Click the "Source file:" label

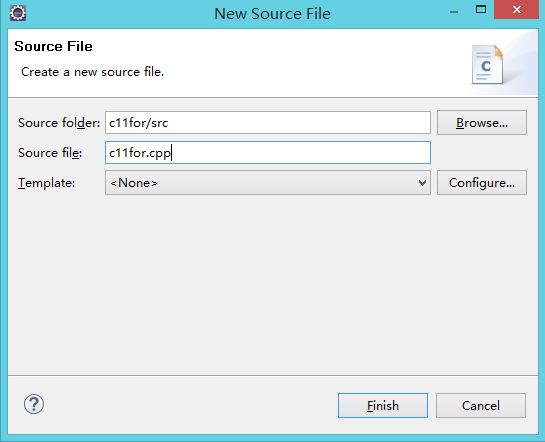pyautogui.click(x=50, y=153)
